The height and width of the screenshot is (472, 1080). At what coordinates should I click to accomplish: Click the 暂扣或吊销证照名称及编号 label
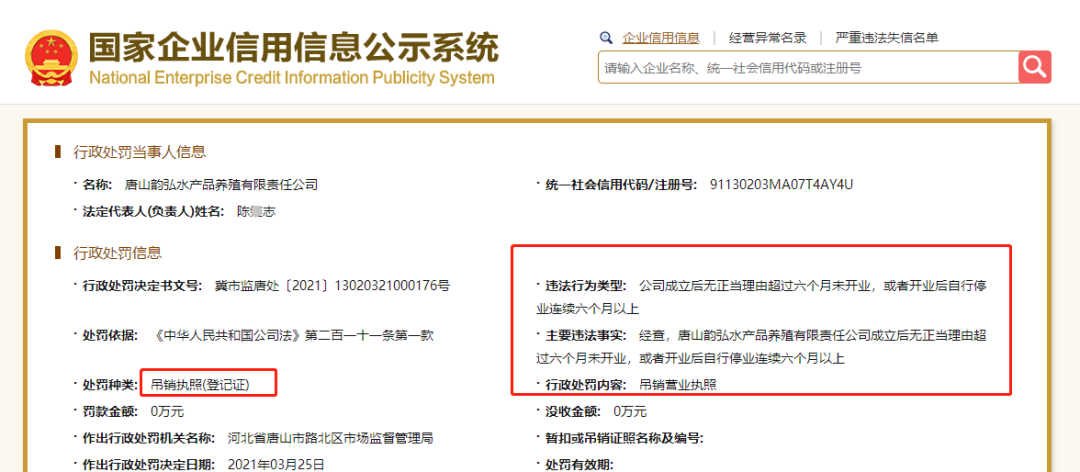623,438
